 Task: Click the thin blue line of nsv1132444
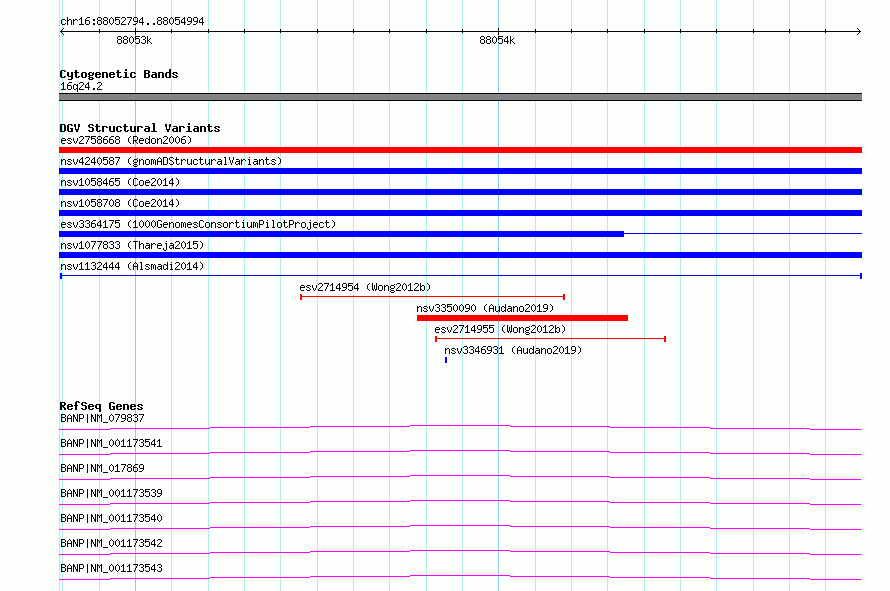click(x=460, y=276)
